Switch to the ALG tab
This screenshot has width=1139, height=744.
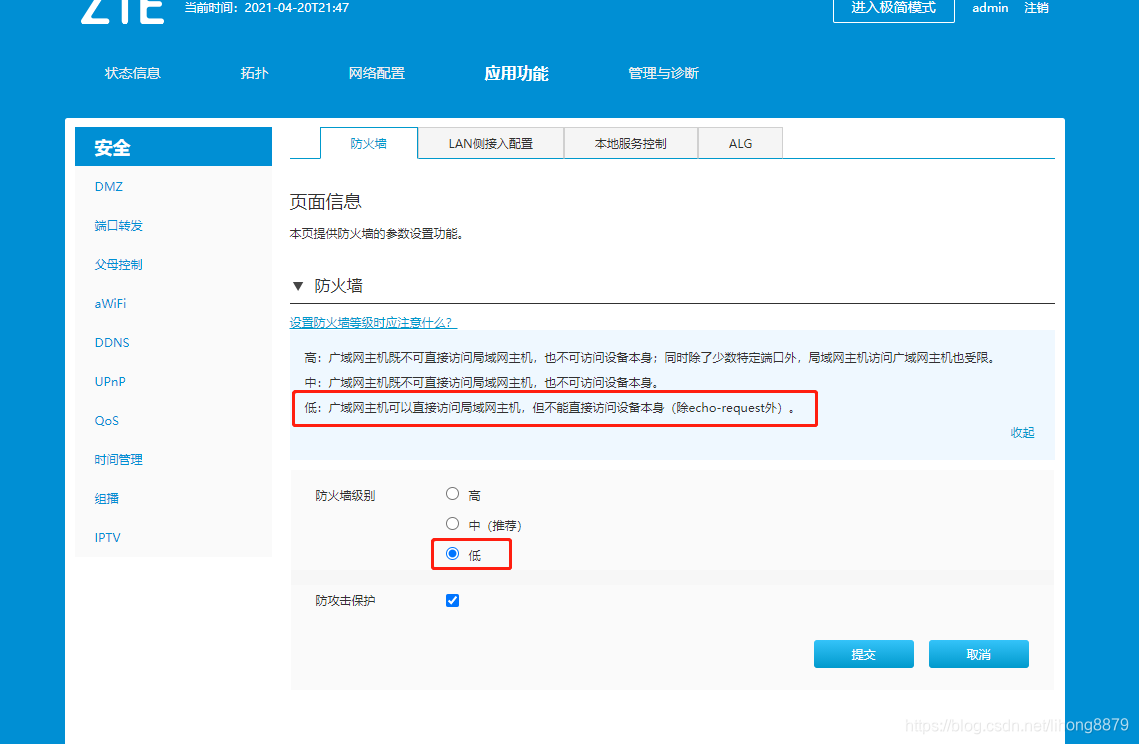[740, 143]
